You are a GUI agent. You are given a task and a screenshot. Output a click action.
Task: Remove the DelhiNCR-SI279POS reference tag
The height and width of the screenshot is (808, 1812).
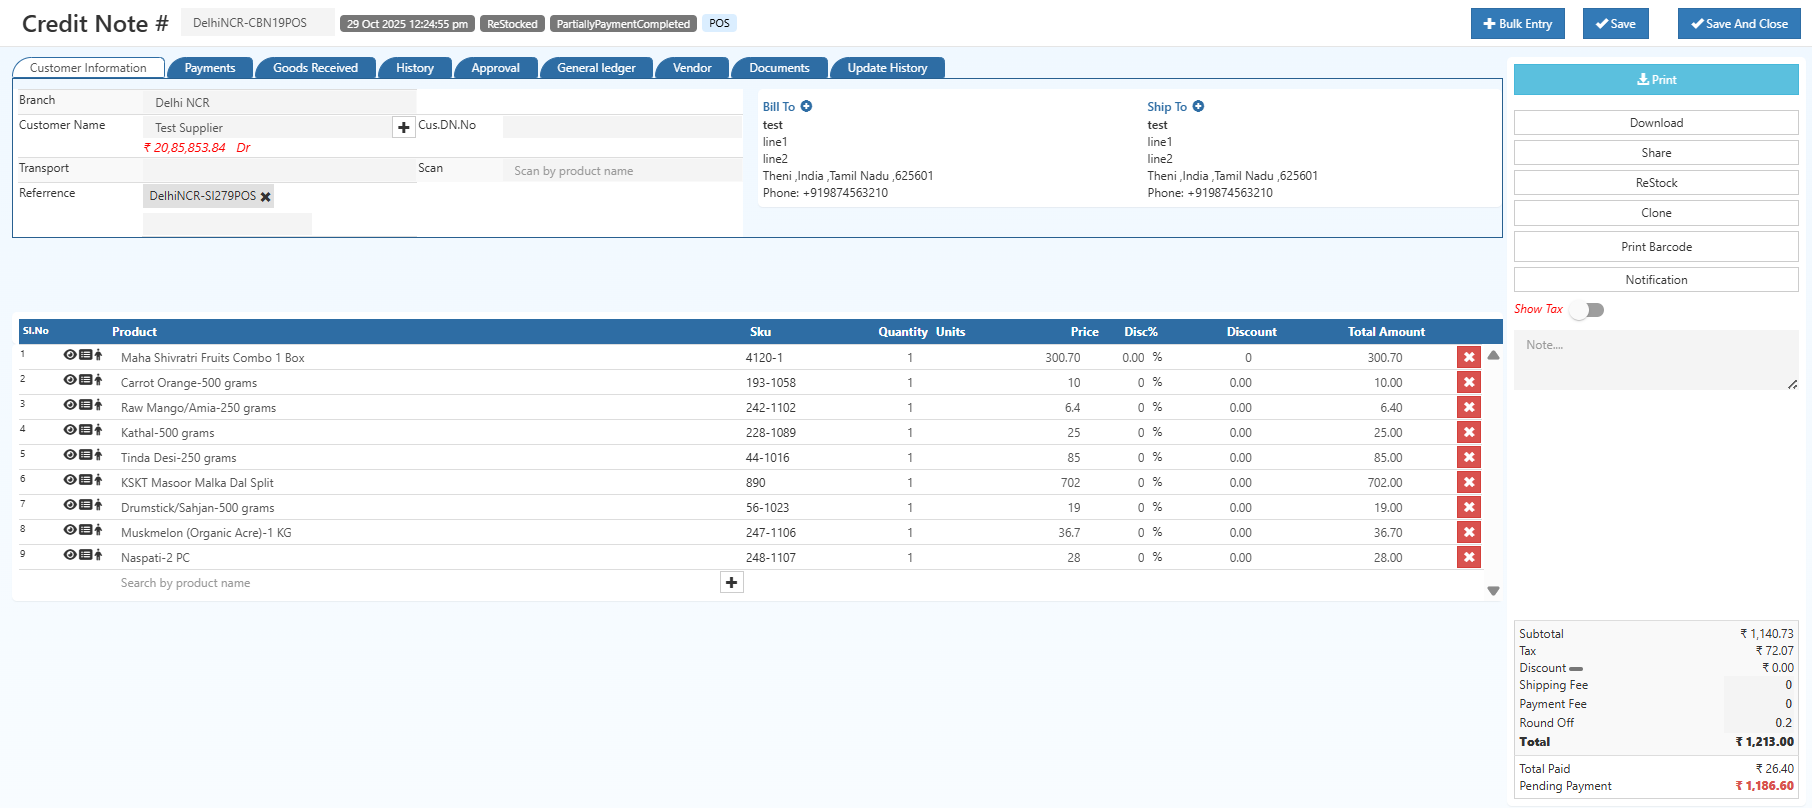(x=265, y=197)
